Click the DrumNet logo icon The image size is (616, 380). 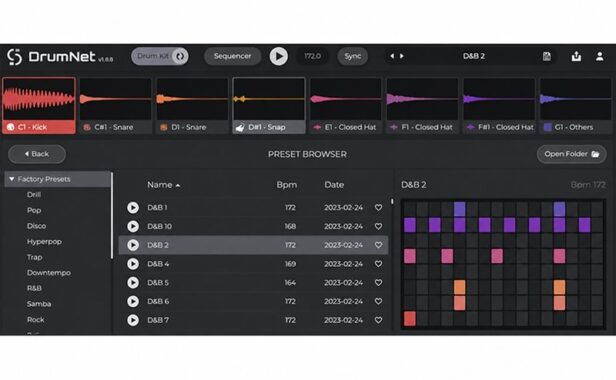click(x=15, y=57)
